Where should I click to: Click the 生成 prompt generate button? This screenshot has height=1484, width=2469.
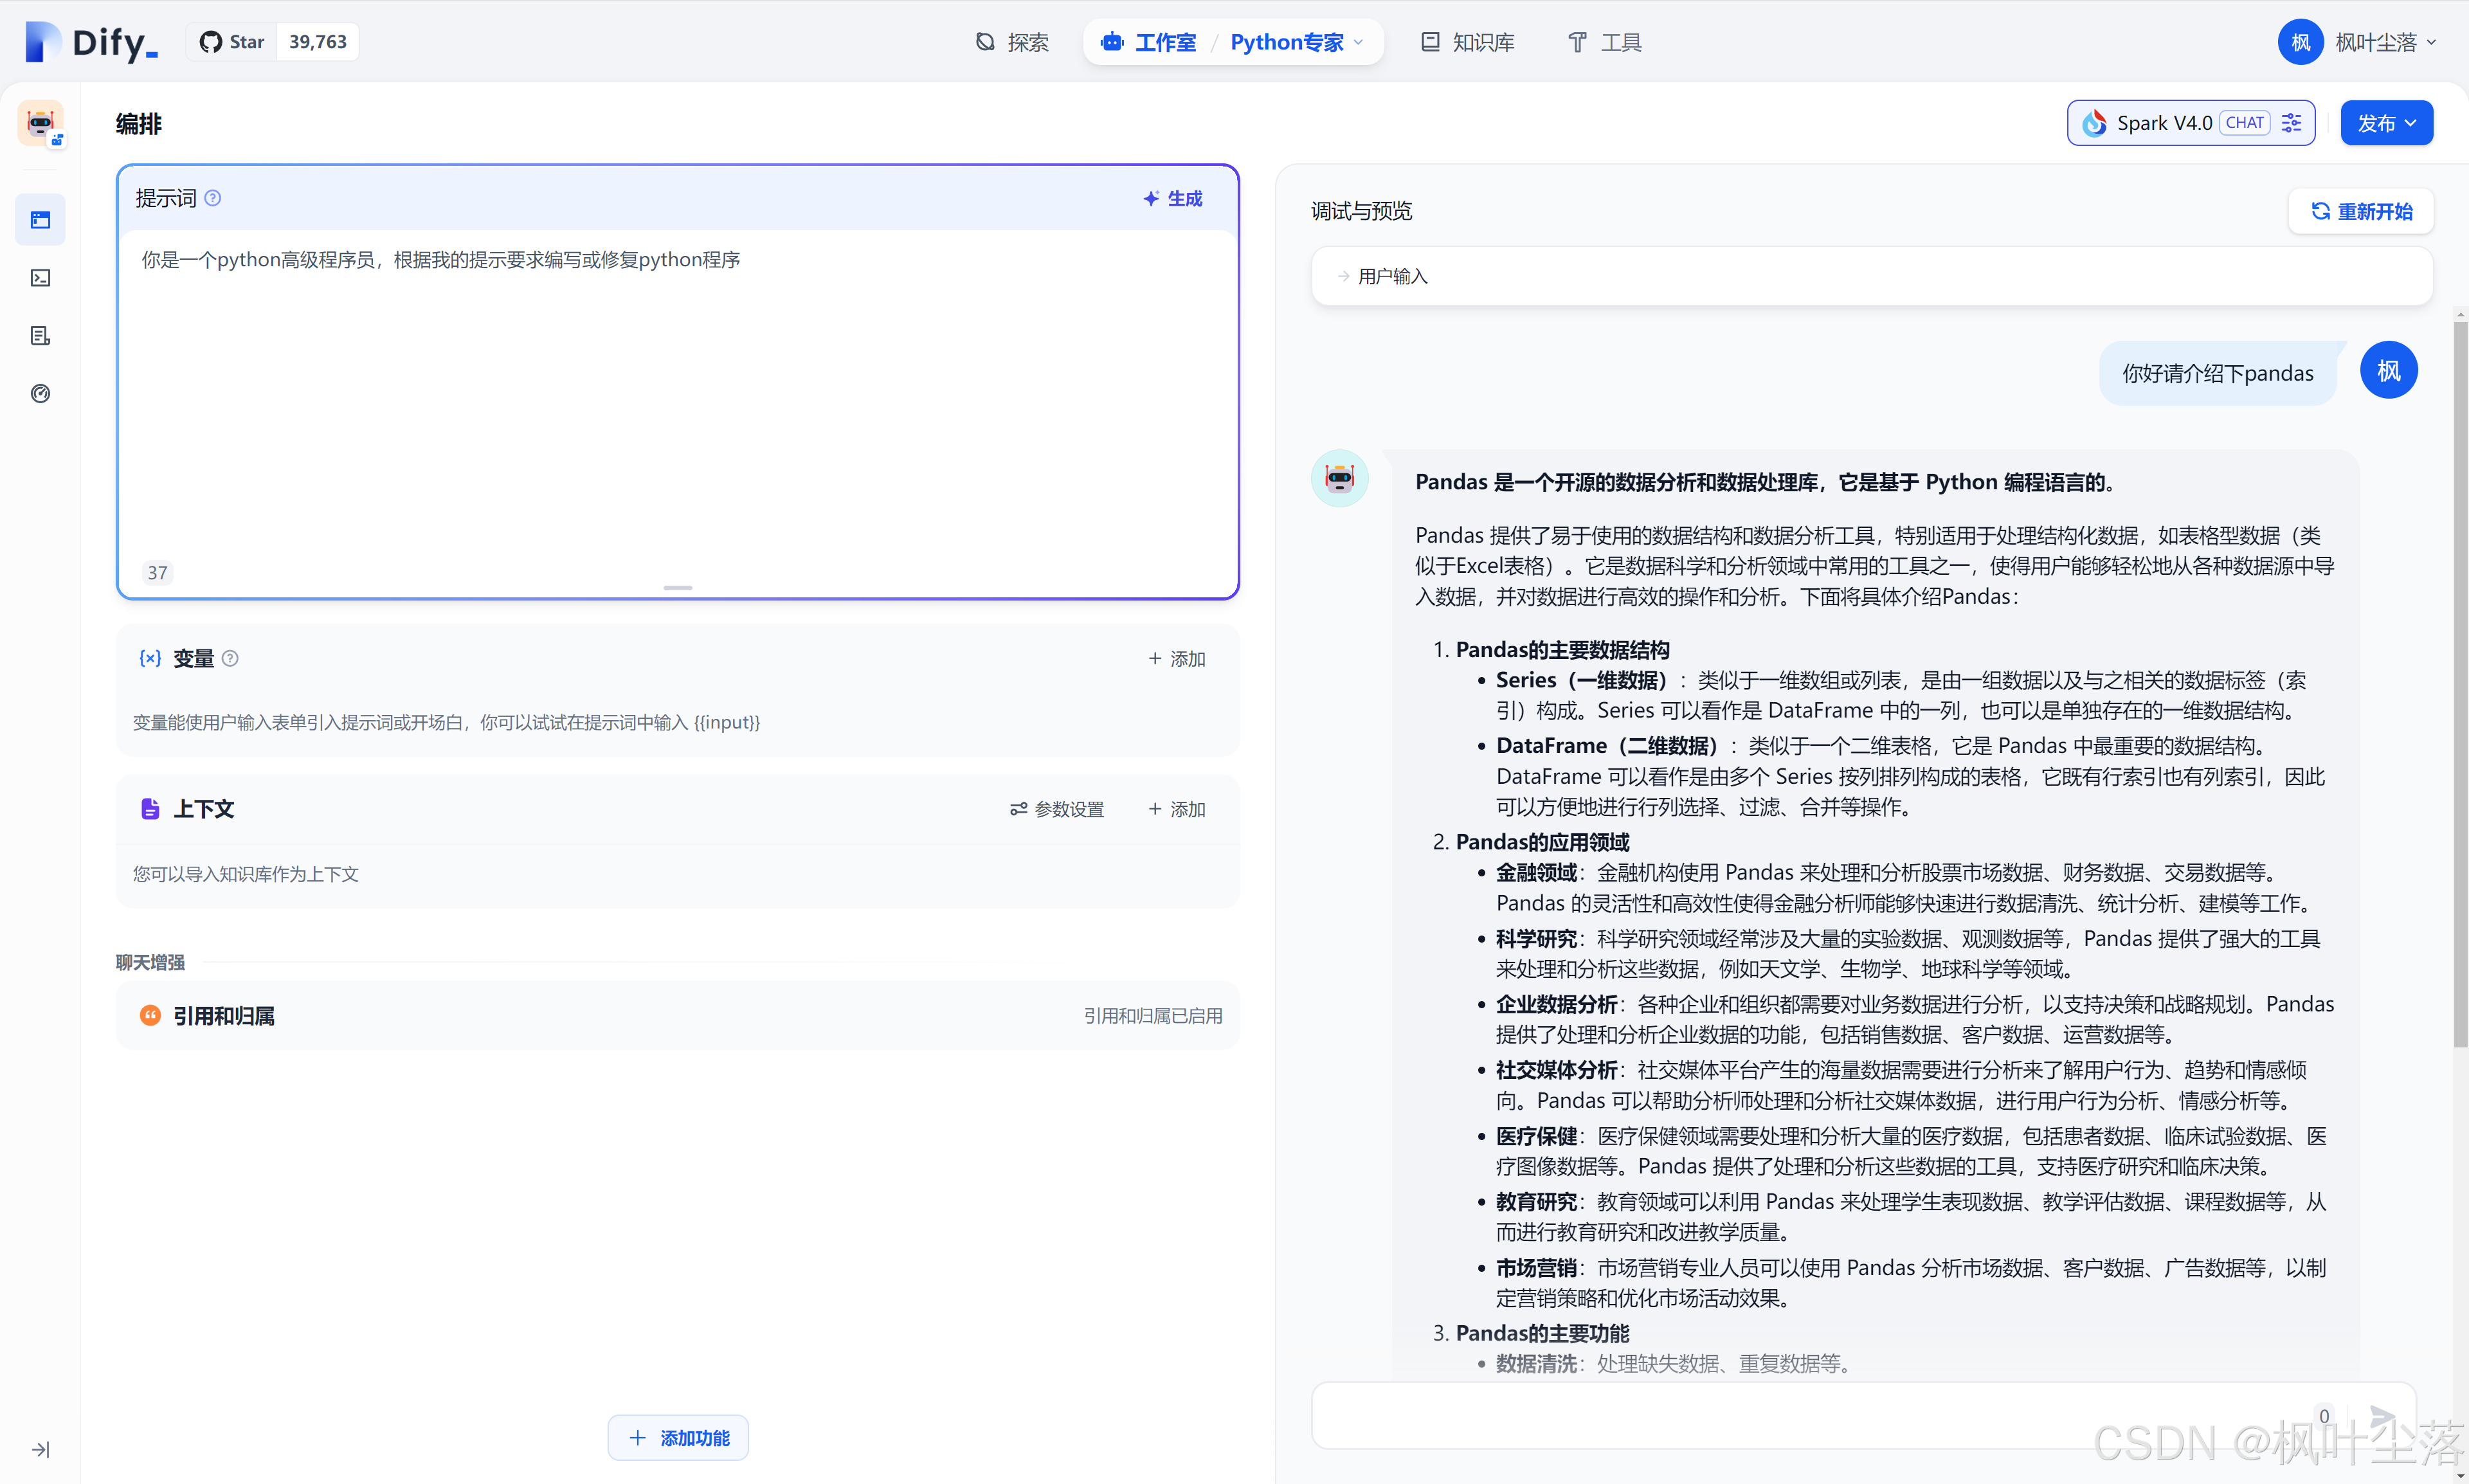click(x=1173, y=198)
